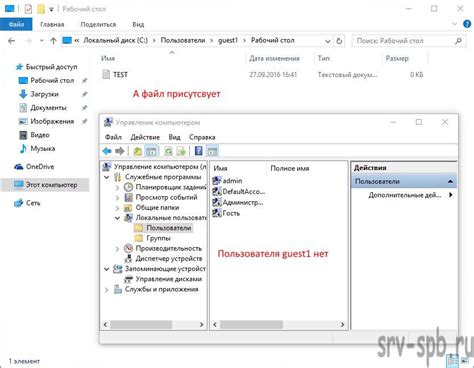Open Справка menu in Computer Management
The image size is (474, 368).
click(202, 137)
